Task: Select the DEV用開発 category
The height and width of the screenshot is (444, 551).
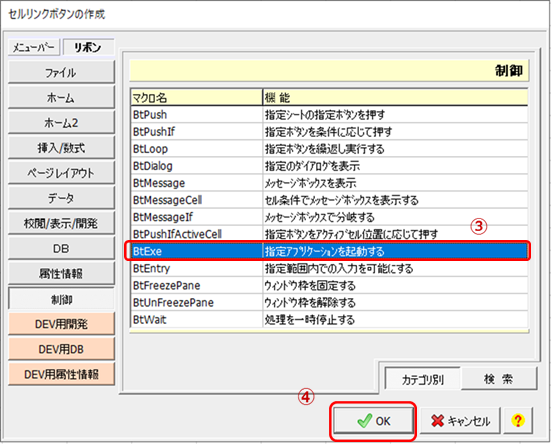Action: click(x=61, y=324)
